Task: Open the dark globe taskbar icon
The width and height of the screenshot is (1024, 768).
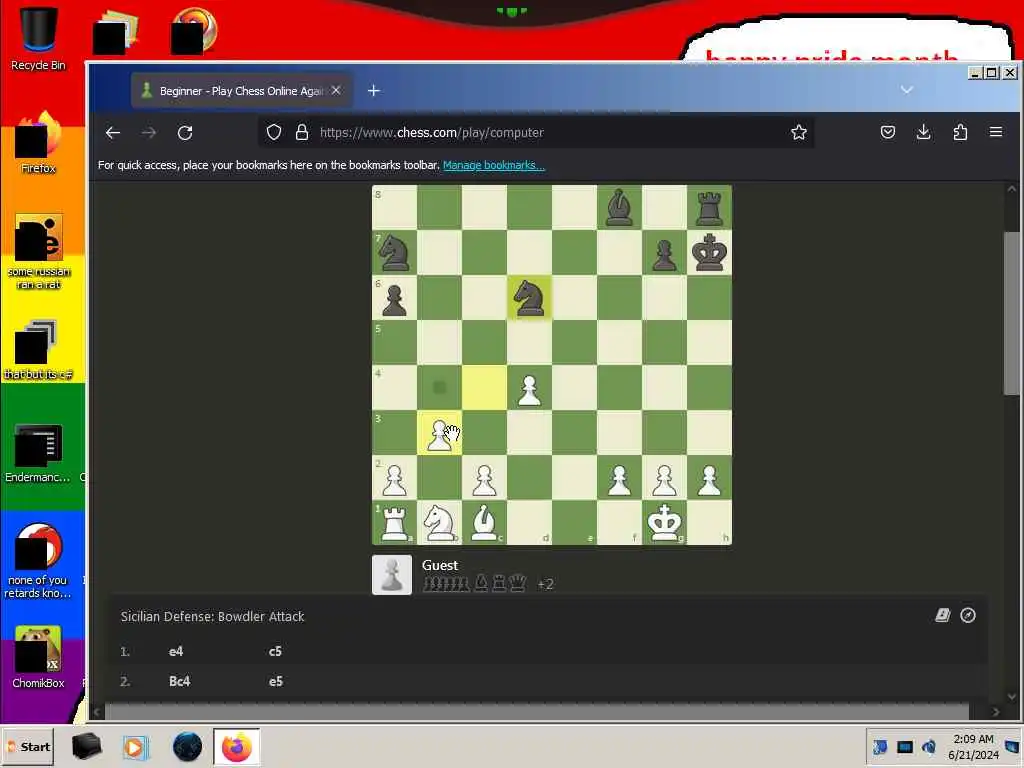Action: (x=187, y=747)
